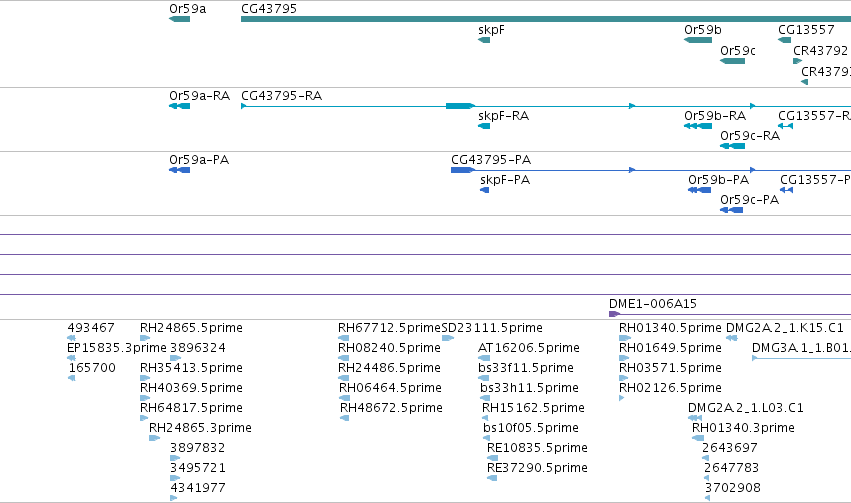The height and width of the screenshot is (503, 851).
Task: Select the CG43795-RA transcript exon block
Action: (x=460, y=106)
